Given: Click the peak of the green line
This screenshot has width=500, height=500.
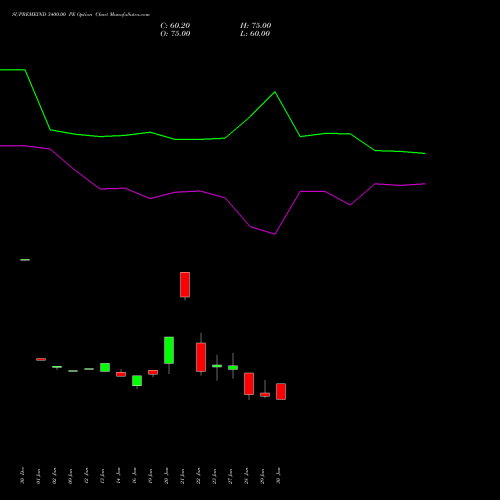Looking at the screenshot, I should [275, 92].
